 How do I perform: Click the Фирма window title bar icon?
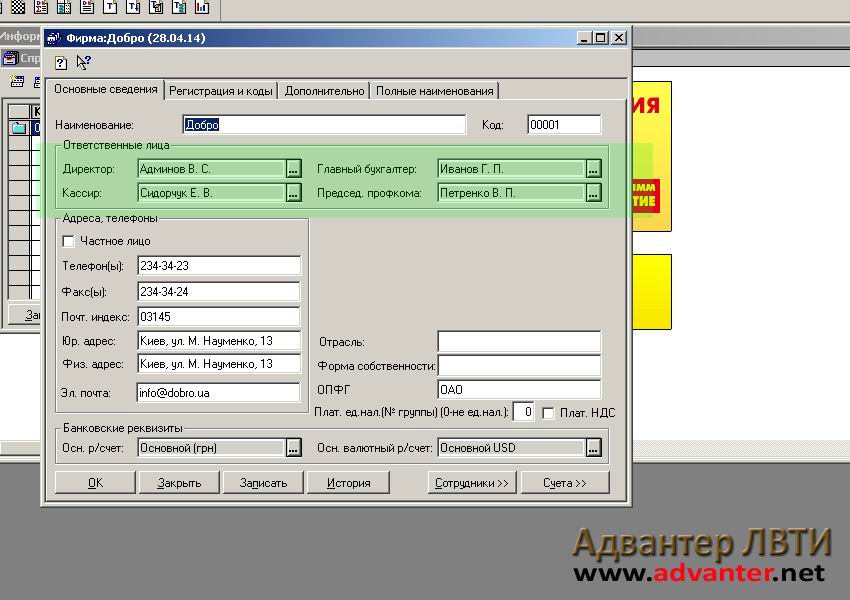coord(54,38)
